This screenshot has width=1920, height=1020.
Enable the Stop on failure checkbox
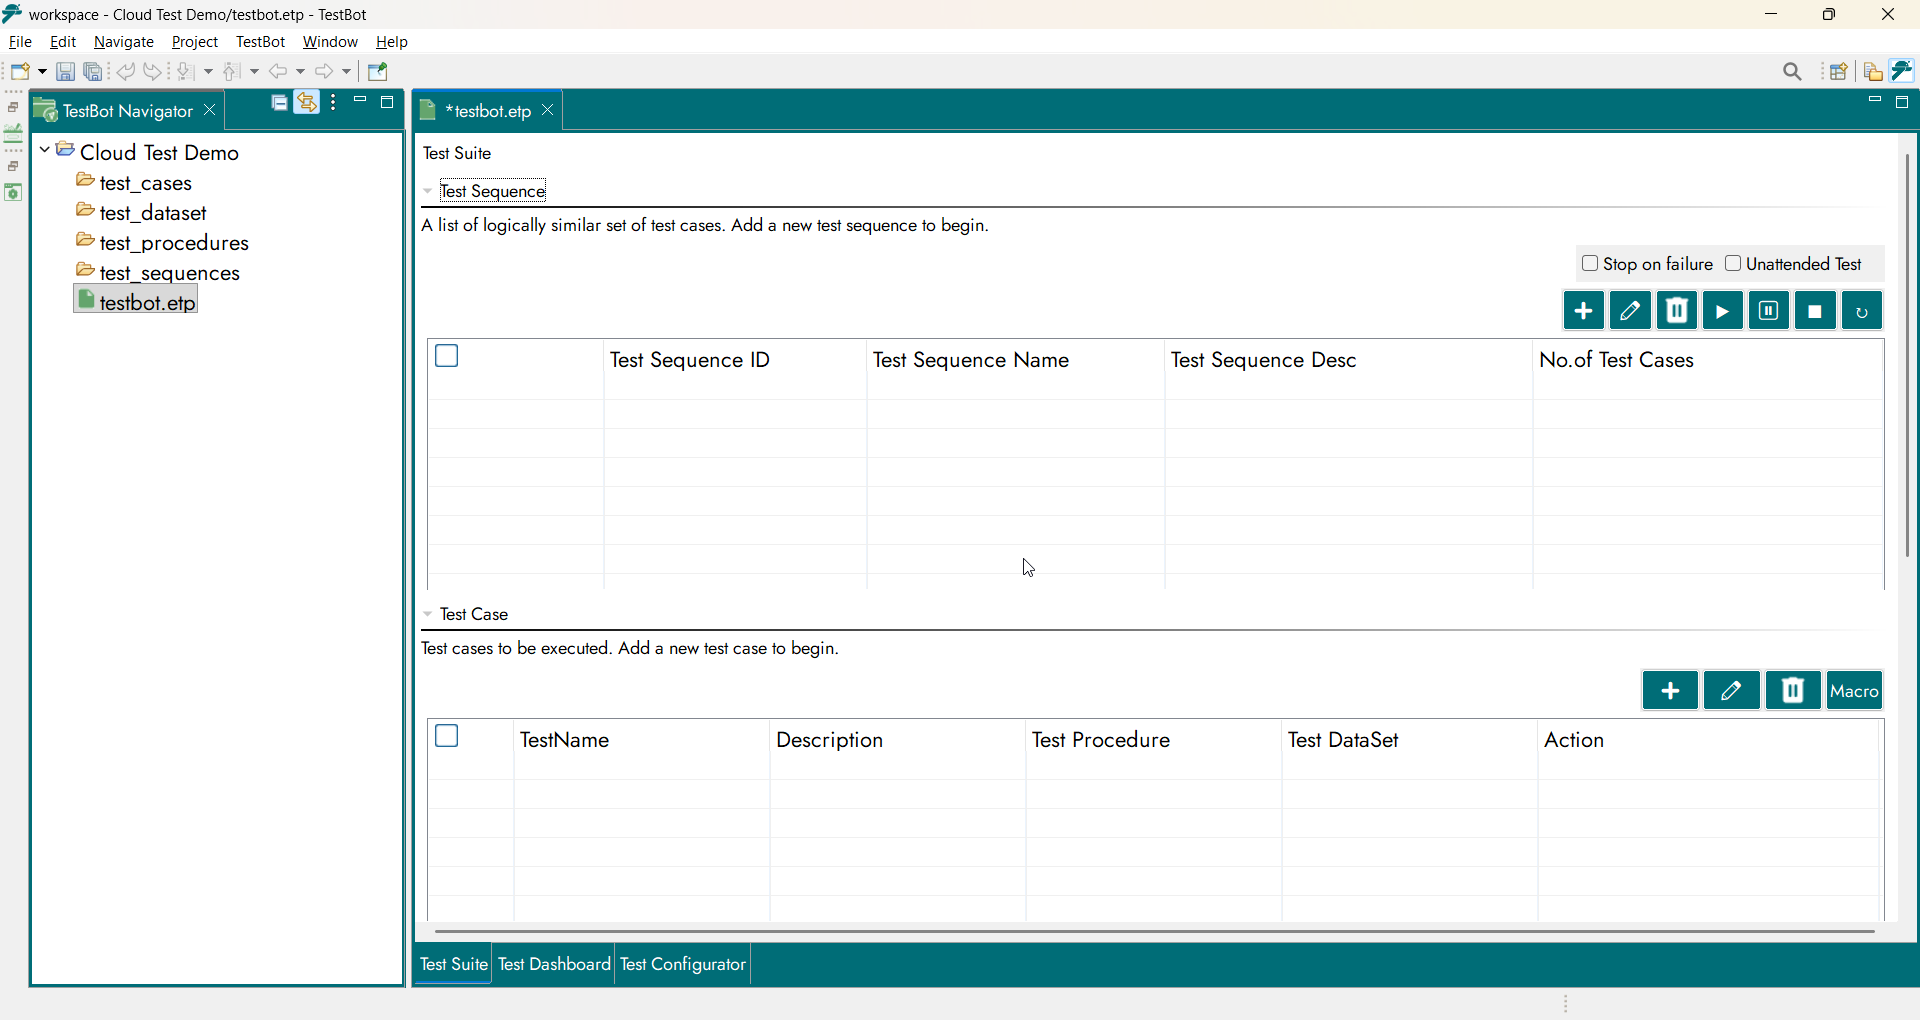pos(1590,264)
